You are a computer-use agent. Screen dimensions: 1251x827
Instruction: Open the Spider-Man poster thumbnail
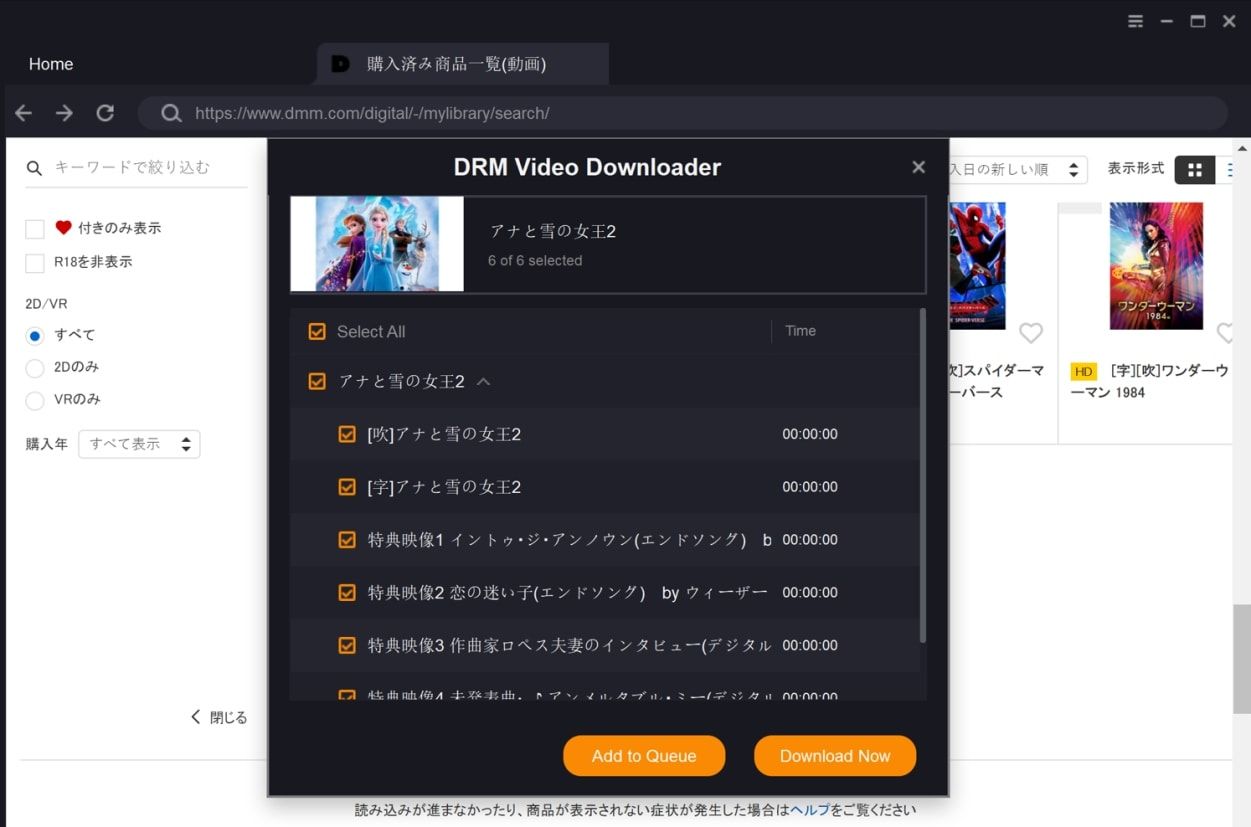coord(977,266)
